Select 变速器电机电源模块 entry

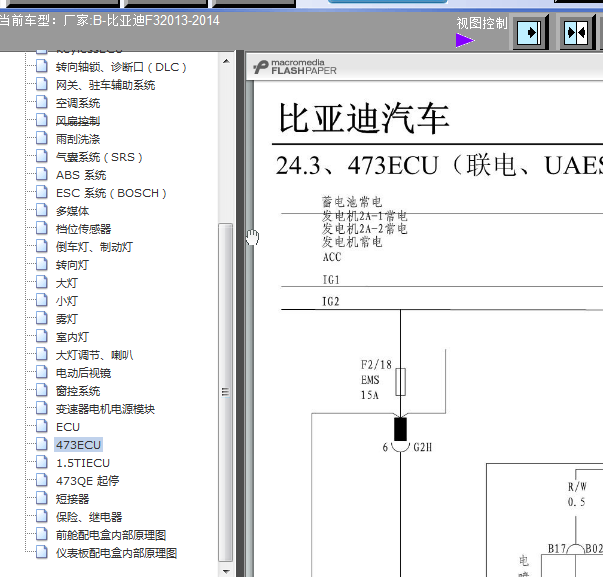point(105,409)
